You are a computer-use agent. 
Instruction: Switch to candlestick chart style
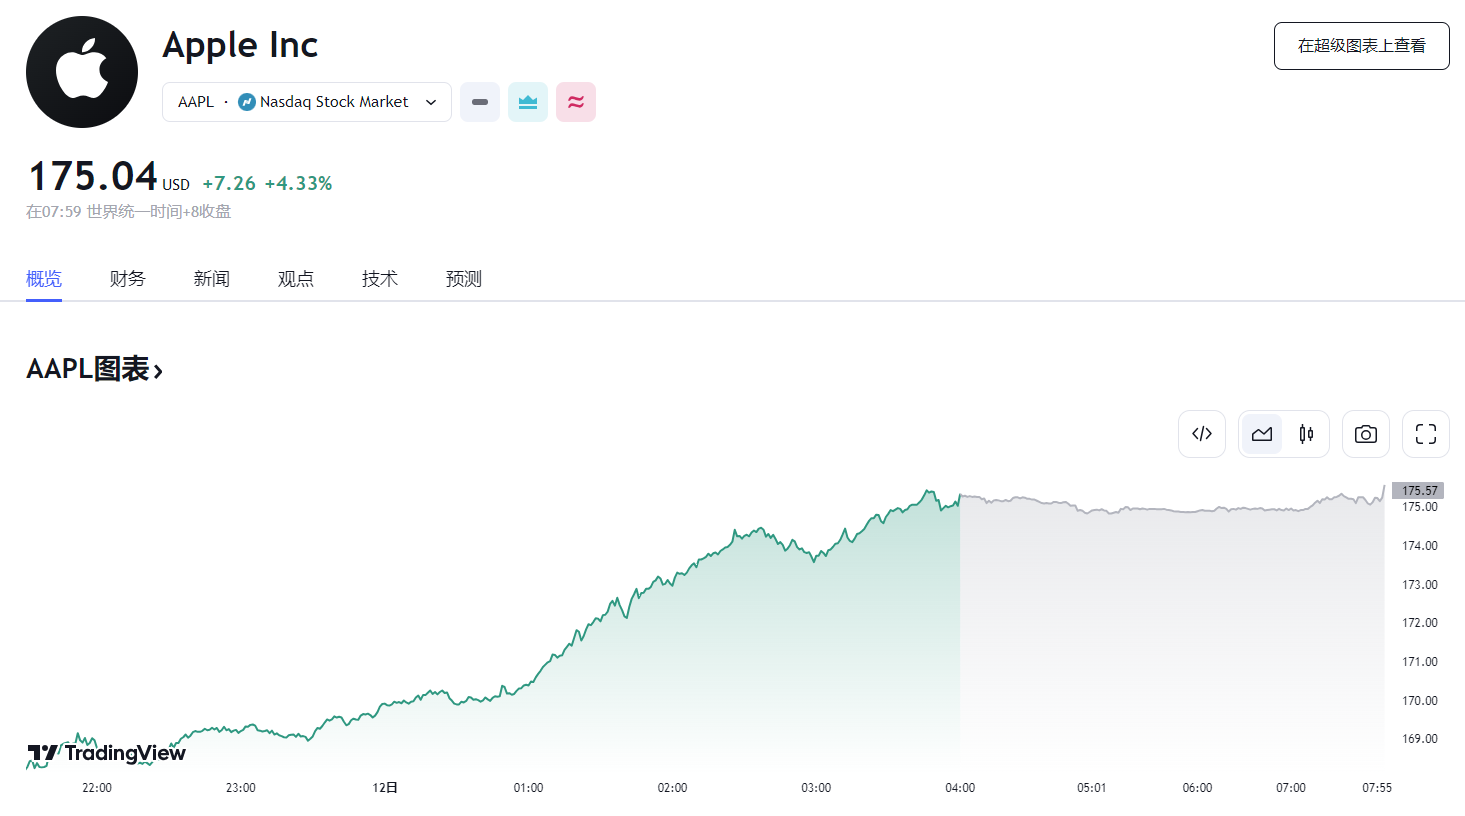1306,434
